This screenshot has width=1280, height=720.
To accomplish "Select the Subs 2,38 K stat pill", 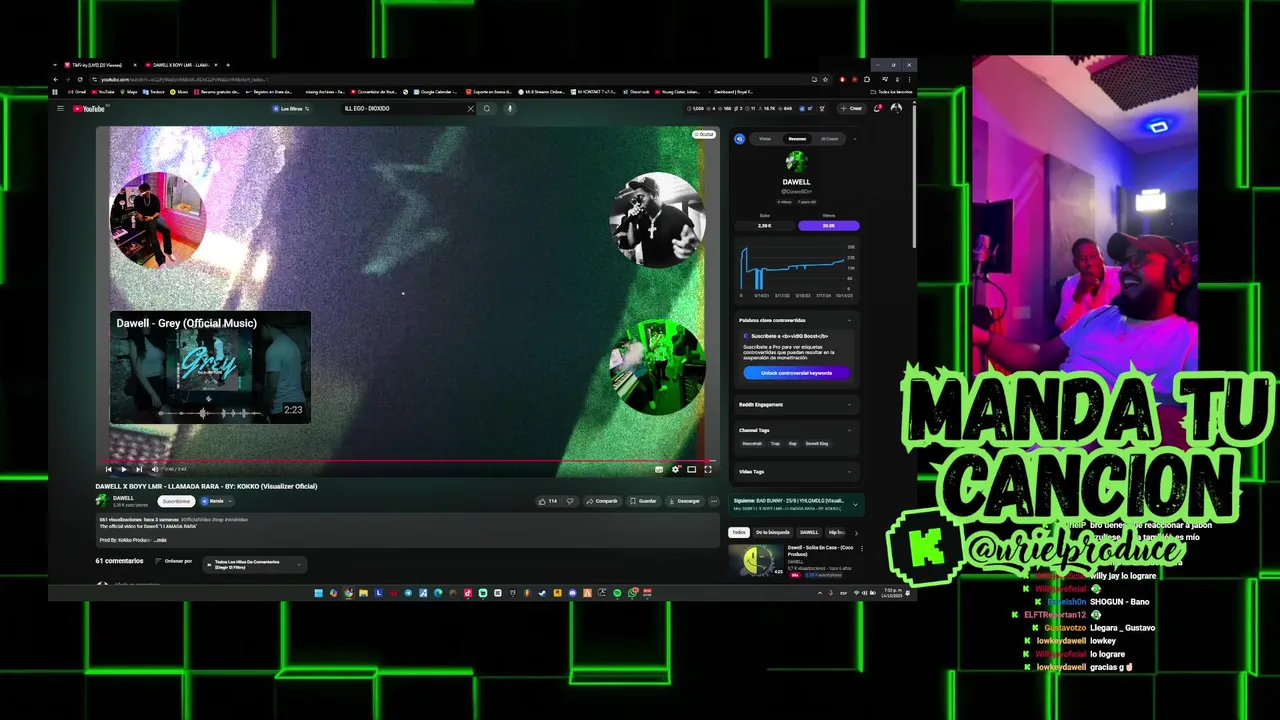I will 765,225.
